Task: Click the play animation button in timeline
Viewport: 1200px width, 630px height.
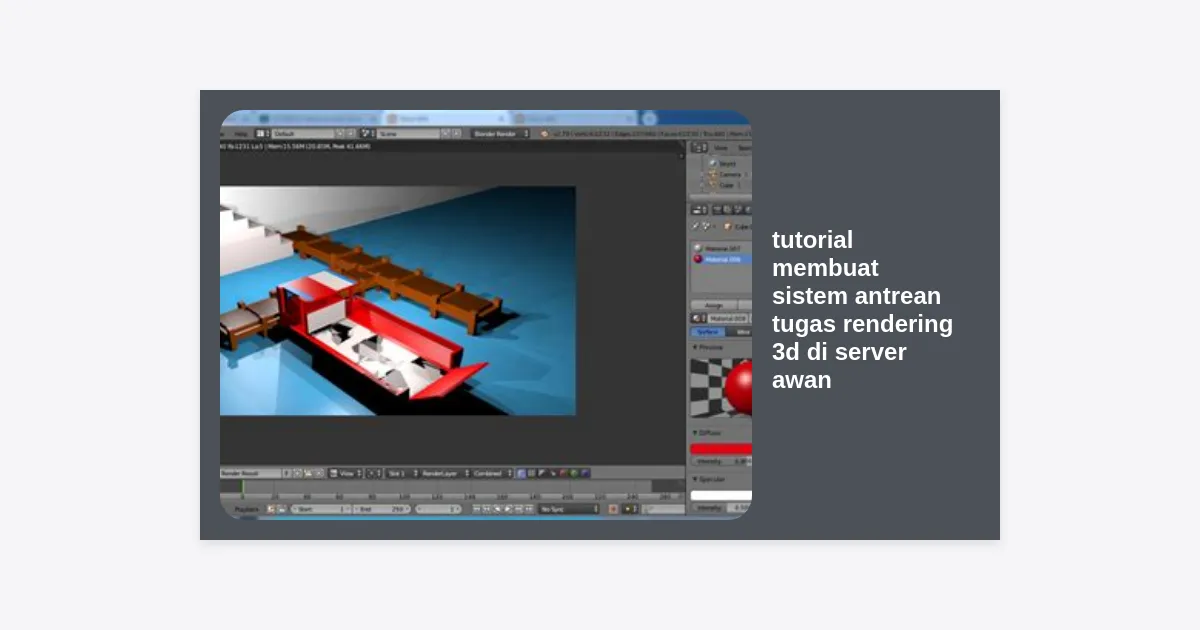Action: [x=508, y=509]
